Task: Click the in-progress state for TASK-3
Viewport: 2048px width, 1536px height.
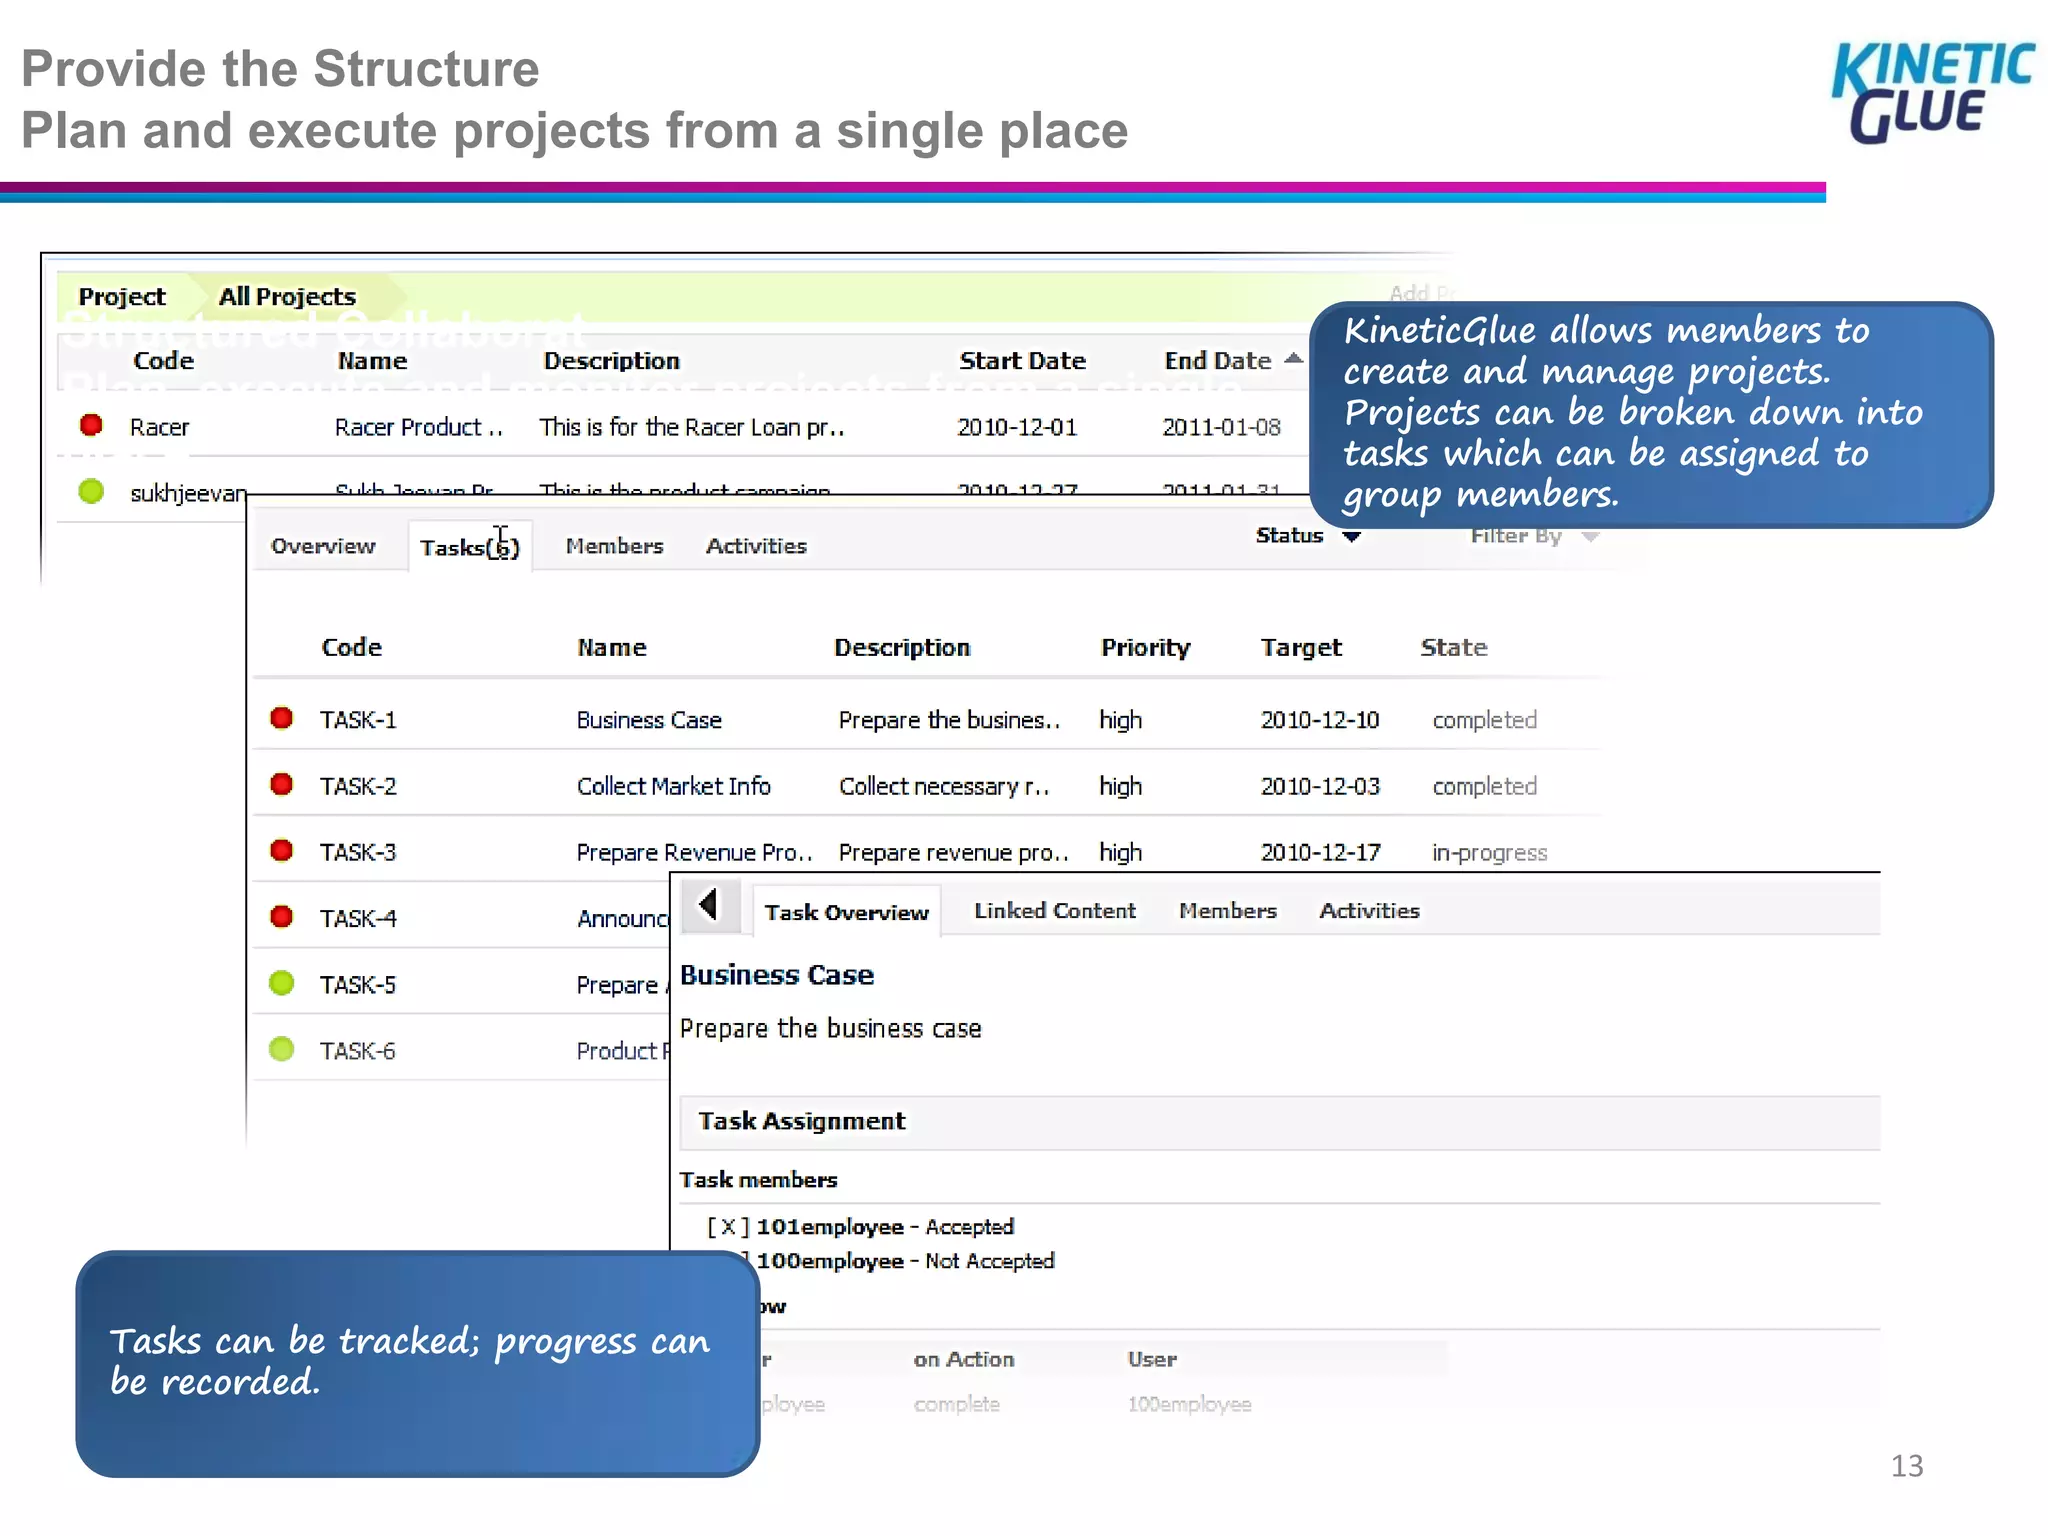Action: click(1489, 853)
